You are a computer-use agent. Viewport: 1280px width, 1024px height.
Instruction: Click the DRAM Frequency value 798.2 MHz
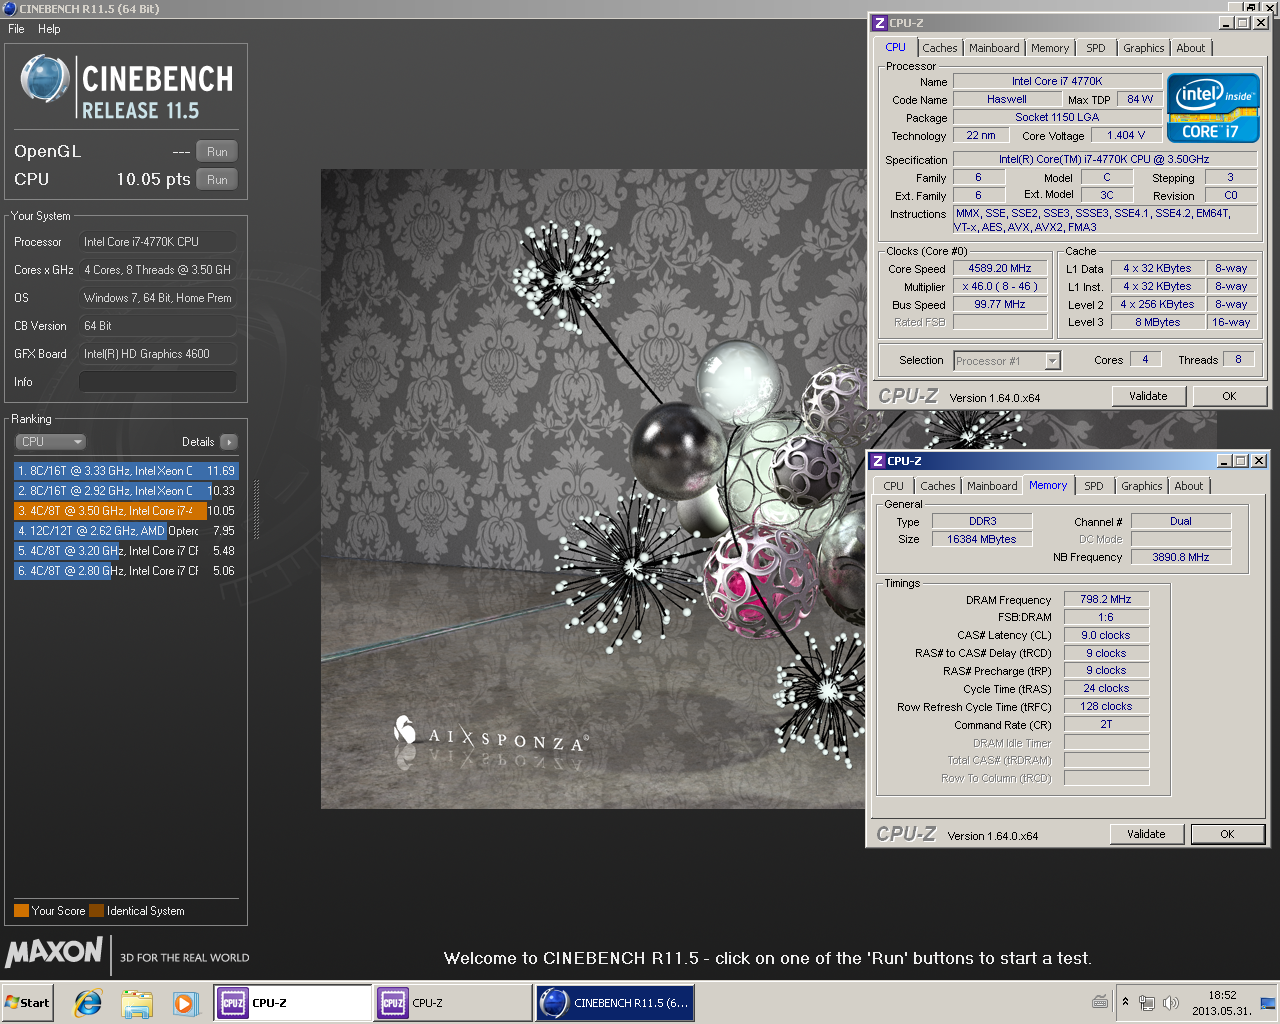1106,599
